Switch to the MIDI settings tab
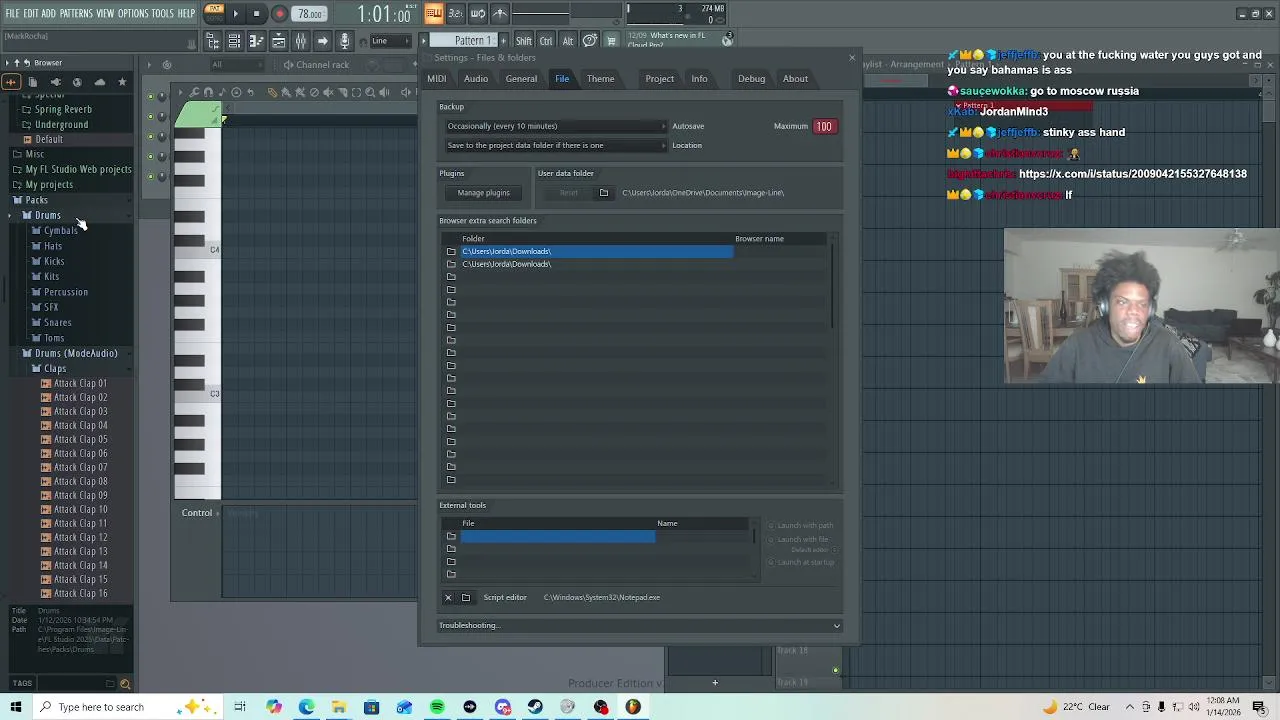Viewport: 1280px width, 720px height. click(437, 79)
